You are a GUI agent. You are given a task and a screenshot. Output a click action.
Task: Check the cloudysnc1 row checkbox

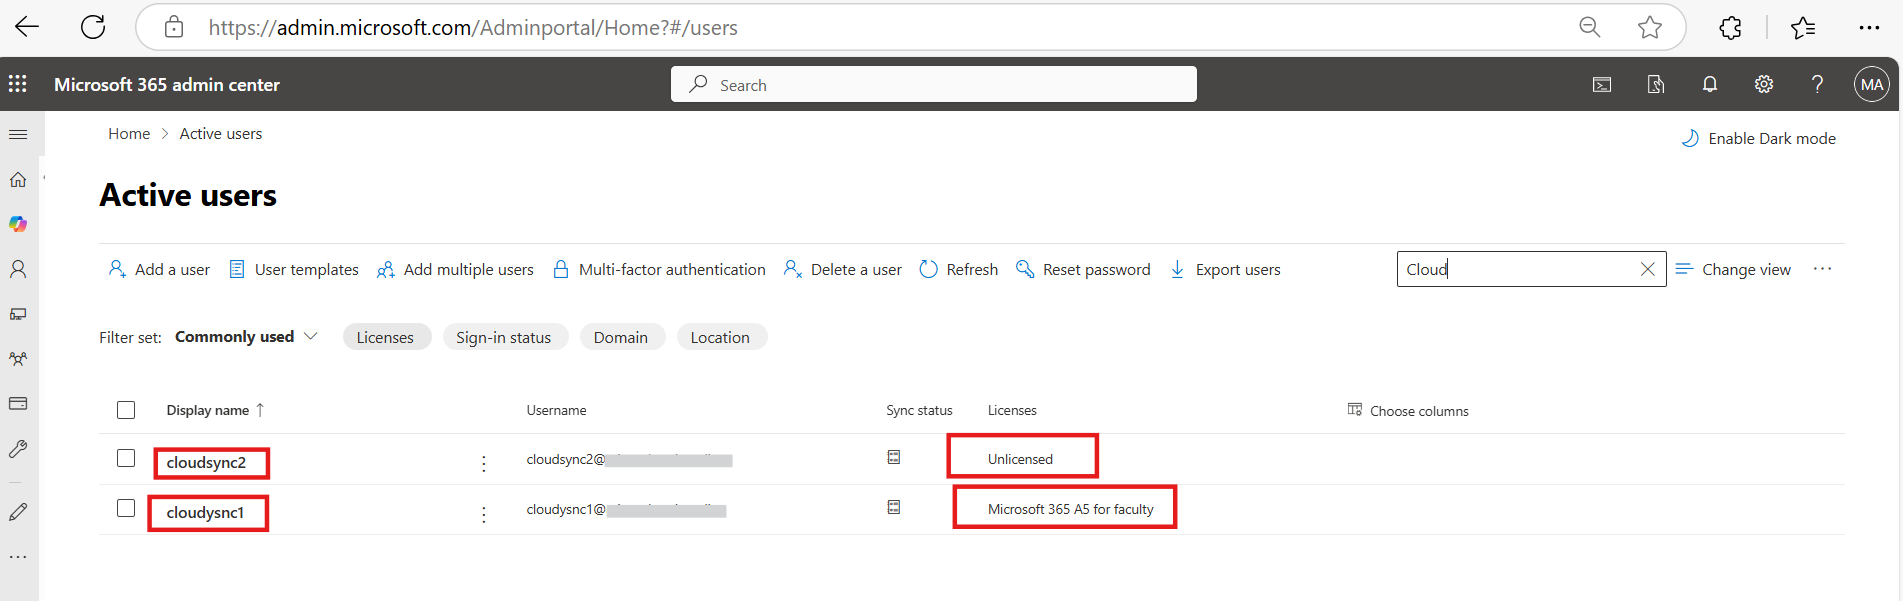pyautogui.click(x=126, y=508)
